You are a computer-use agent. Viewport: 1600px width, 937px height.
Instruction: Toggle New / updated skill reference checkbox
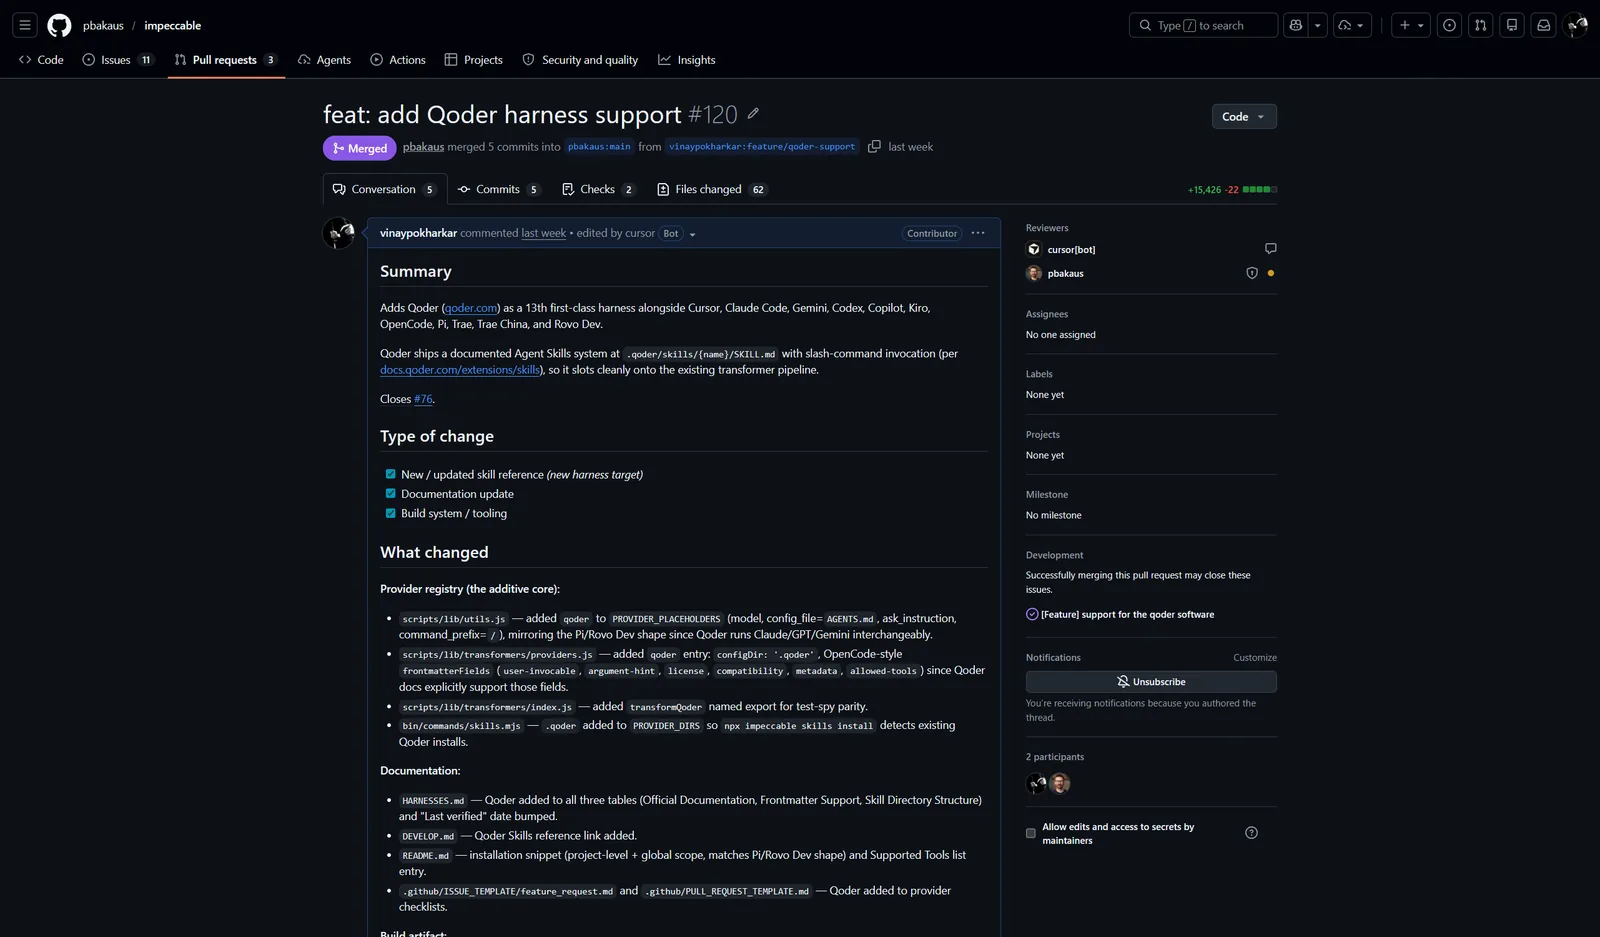tap(390, 474)
